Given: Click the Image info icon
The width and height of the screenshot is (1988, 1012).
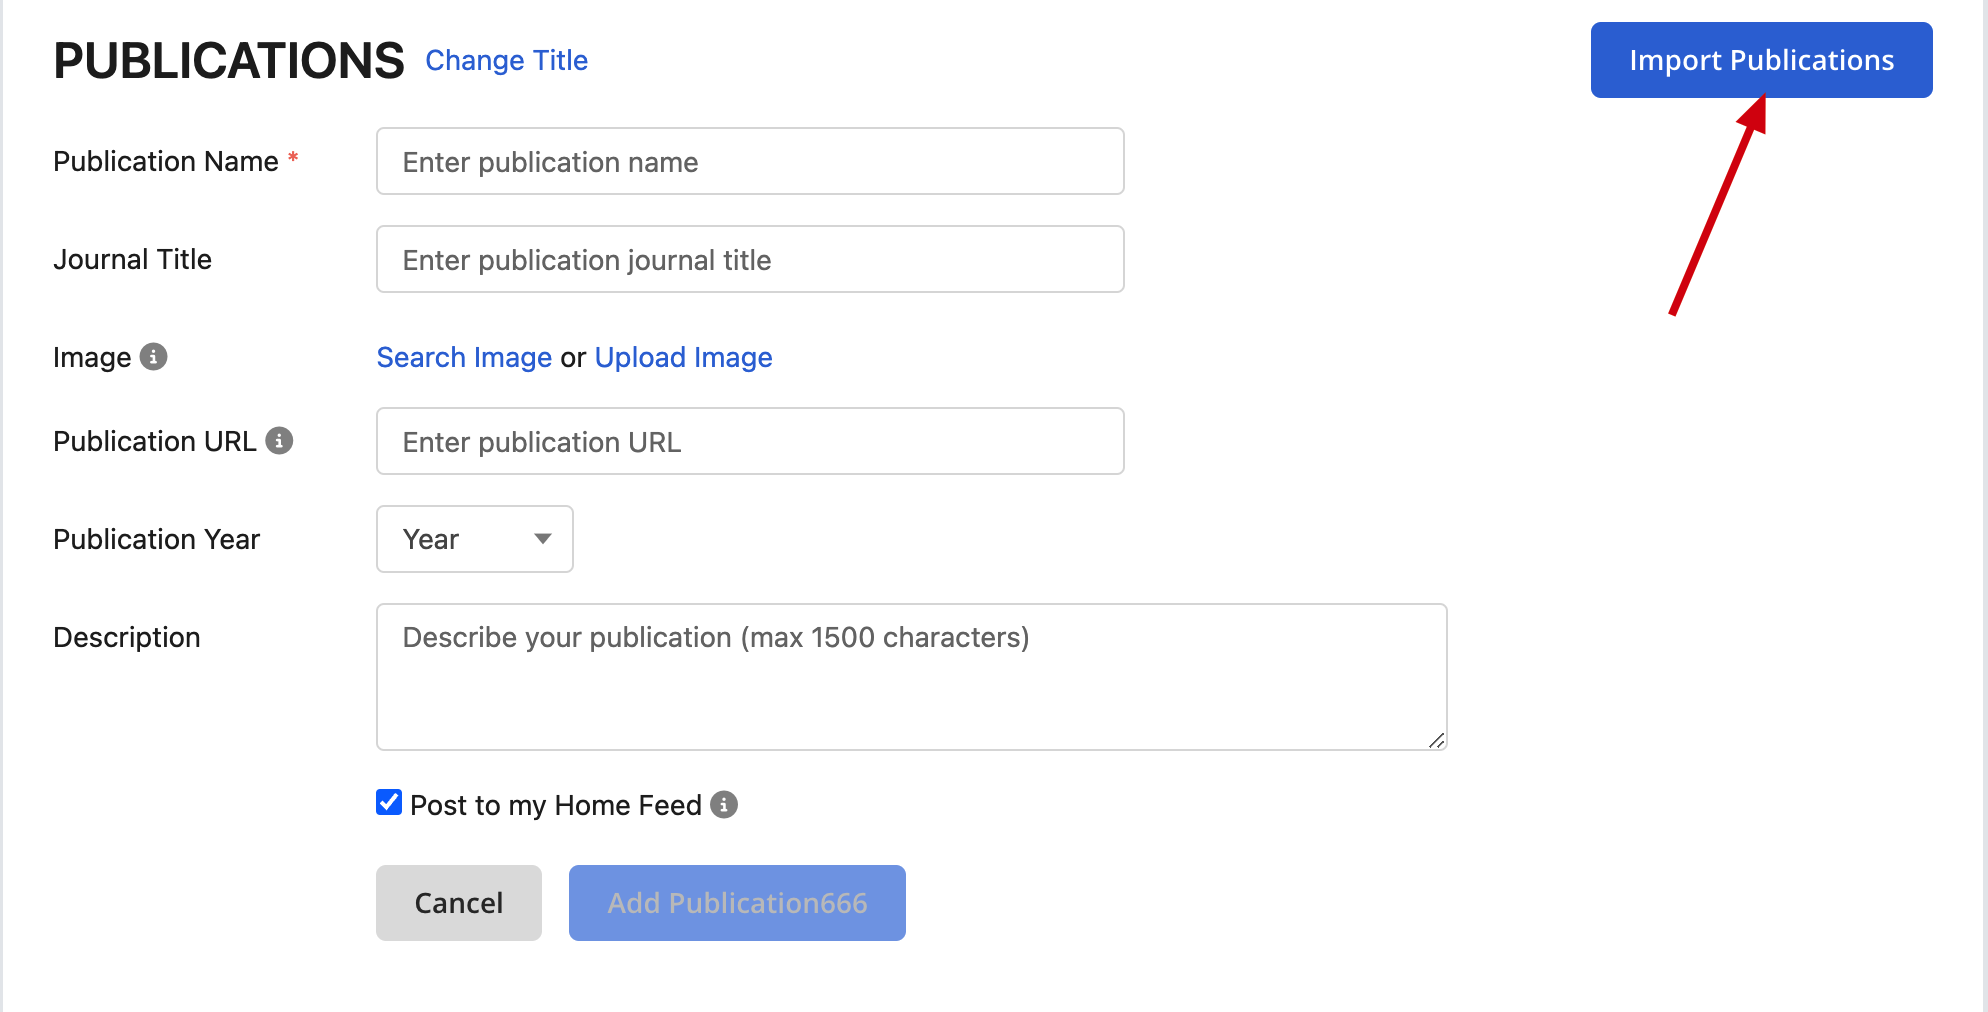Looking at the screenshot, I should click(153, 357).
